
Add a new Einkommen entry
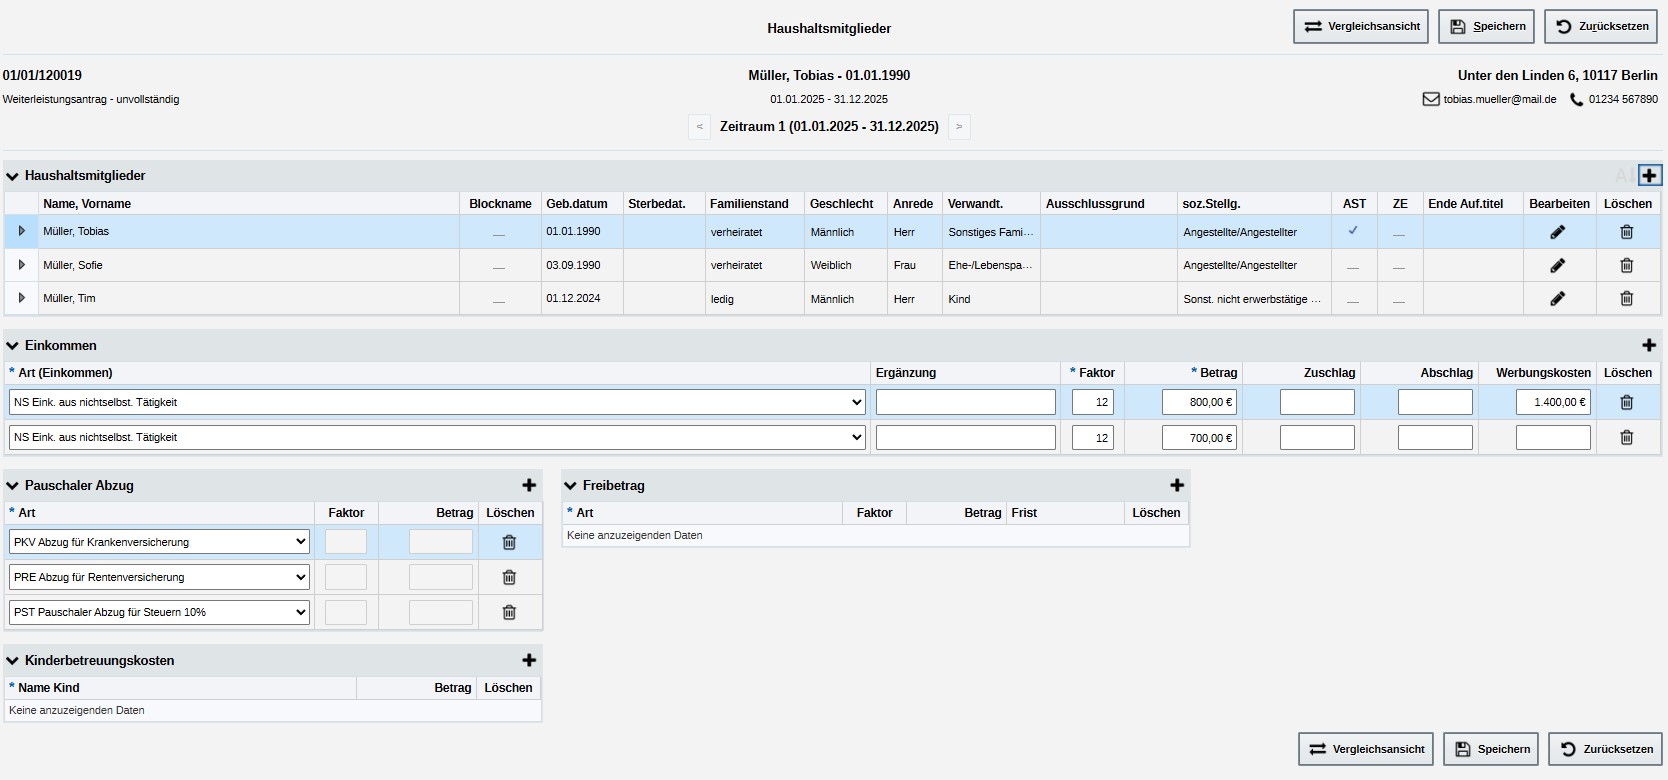pyautogui.click(x=1649, y=346)
